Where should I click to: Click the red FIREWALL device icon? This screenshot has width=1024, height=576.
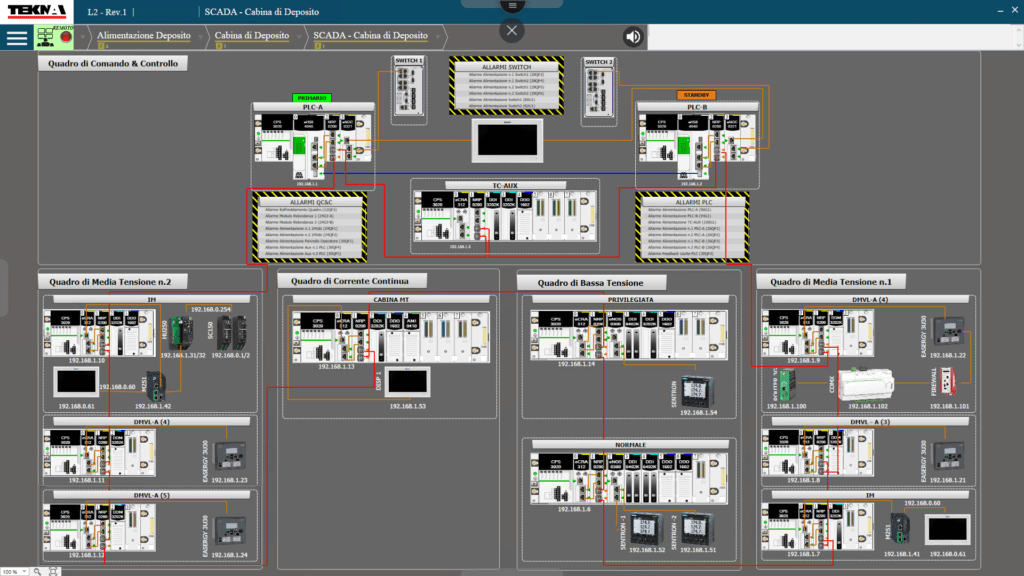click(963, 384)
